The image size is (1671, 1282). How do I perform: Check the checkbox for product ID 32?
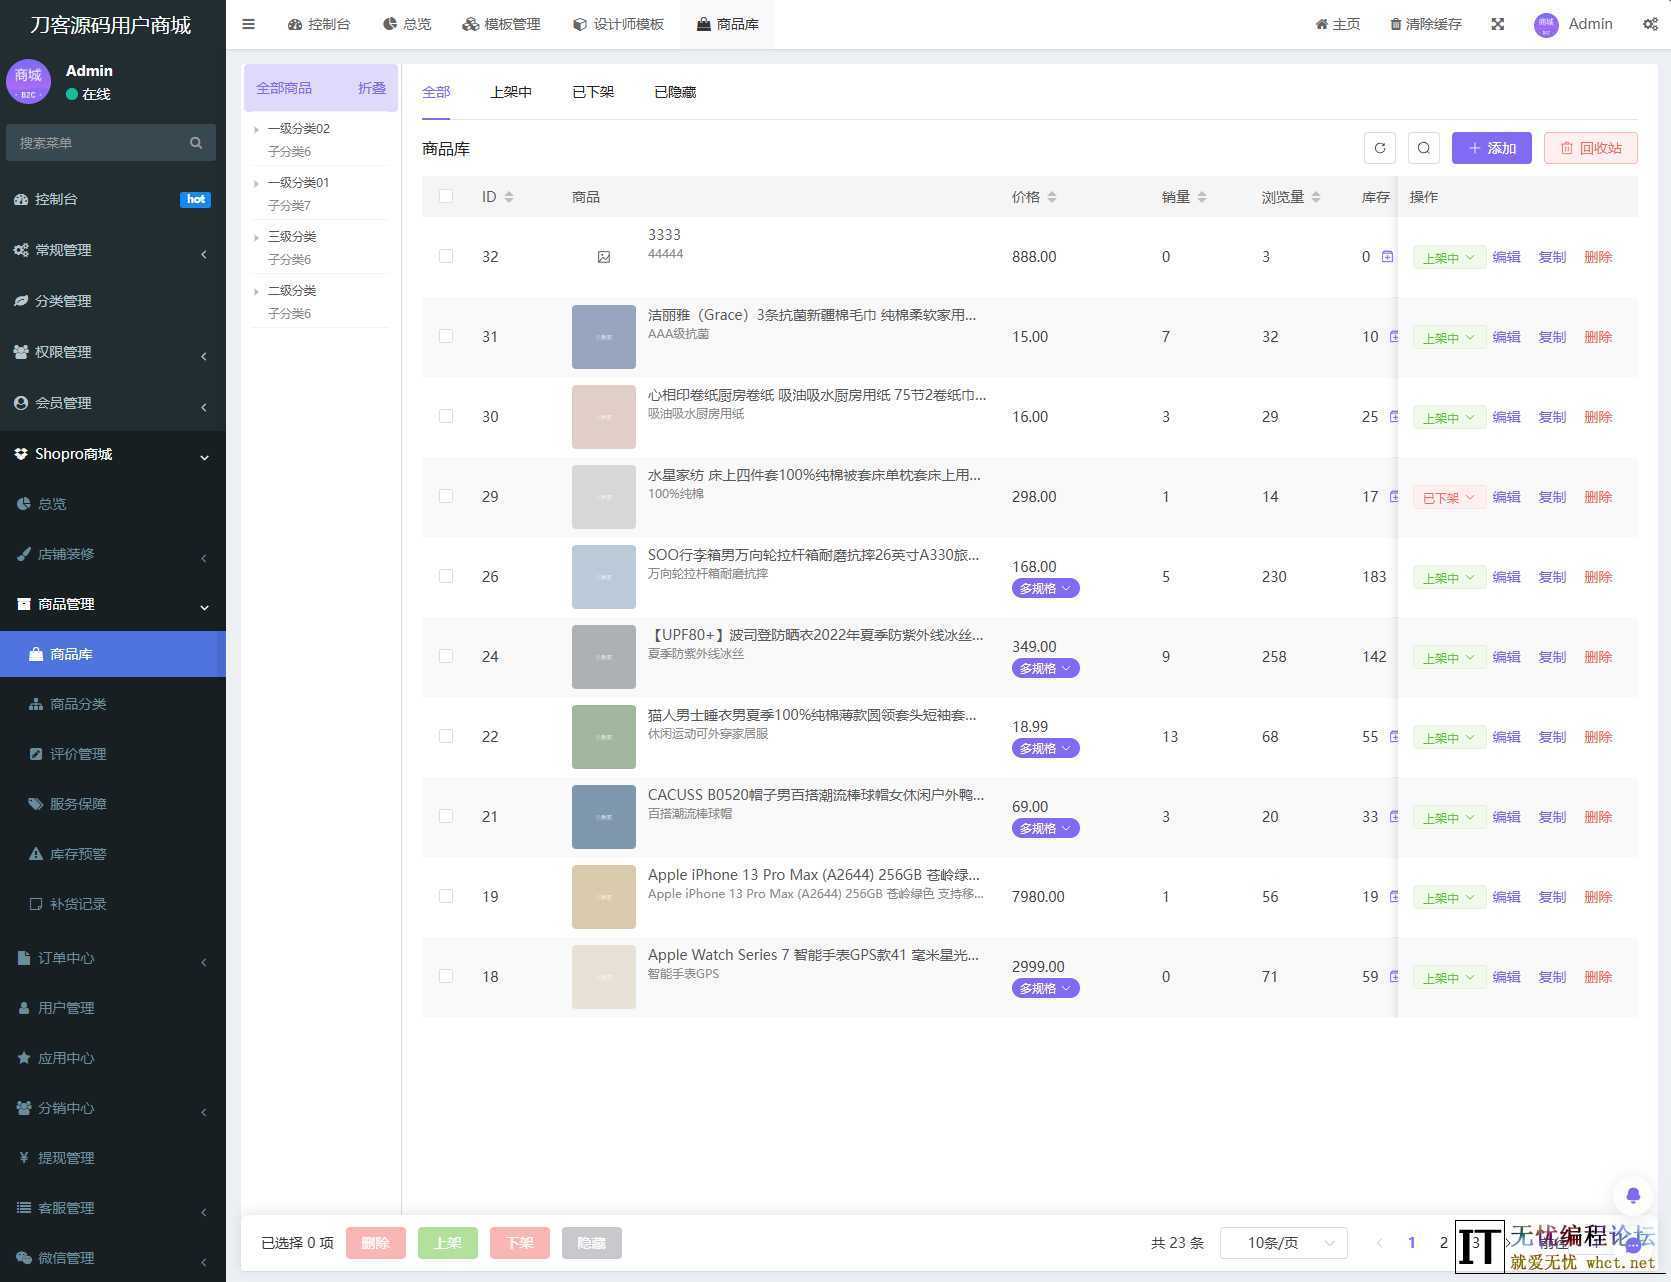pyautogui.click(x=446, y=256)
